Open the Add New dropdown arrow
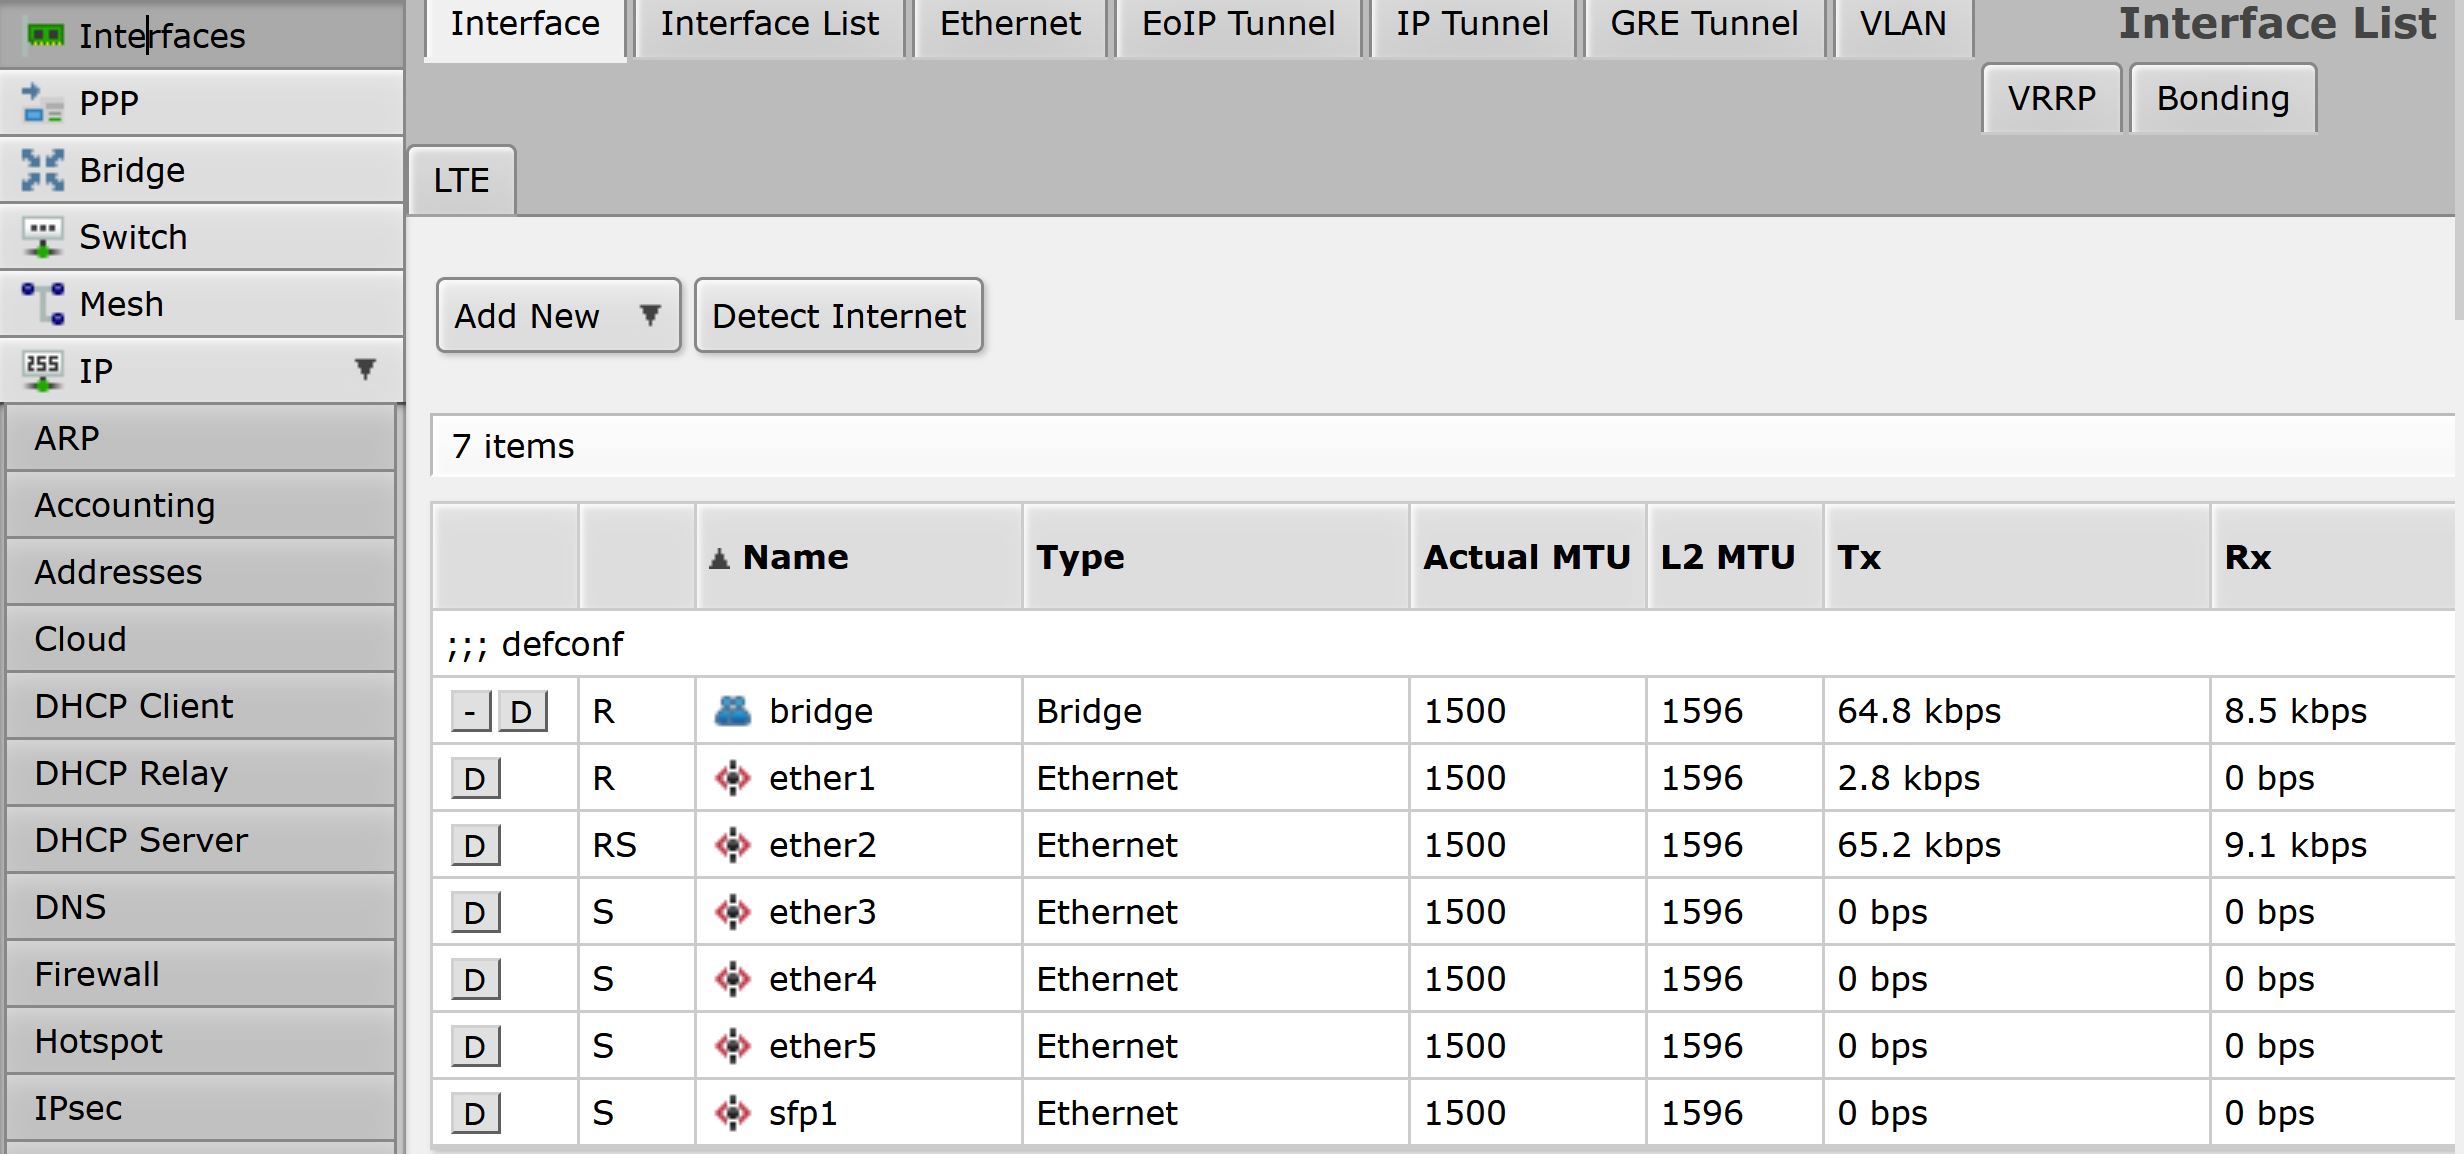The width and height of the screenshot is (2464, 1154). tap(649, 315)
